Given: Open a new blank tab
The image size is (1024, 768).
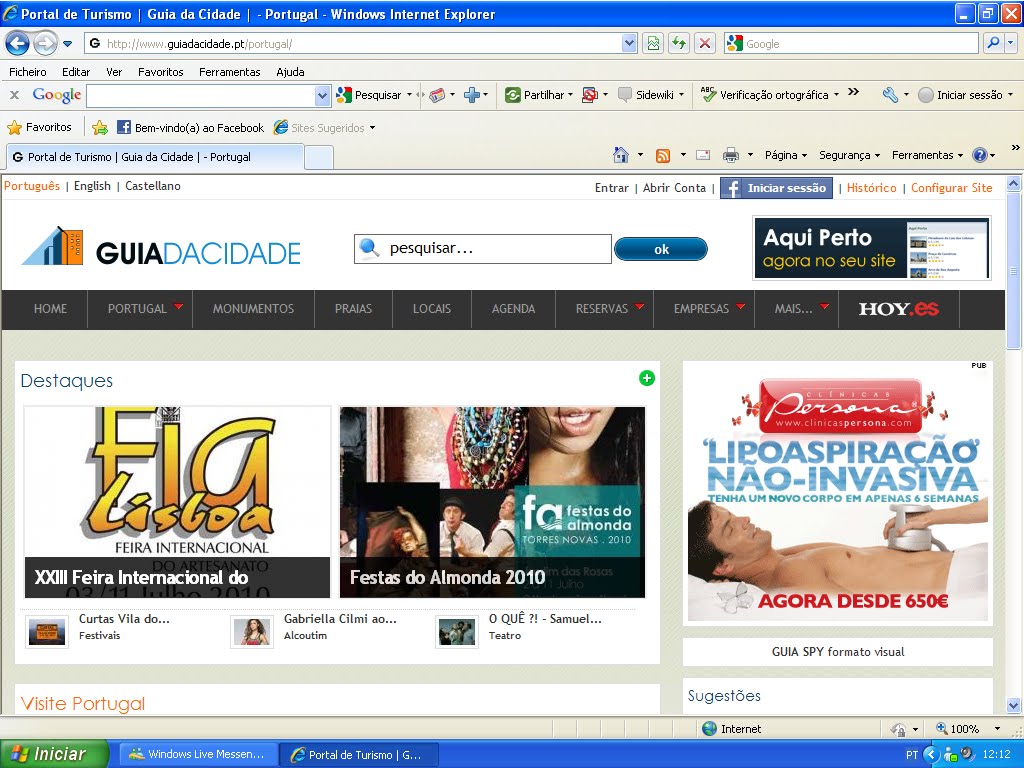Looking at the screenshot, I should coord(319,157).
